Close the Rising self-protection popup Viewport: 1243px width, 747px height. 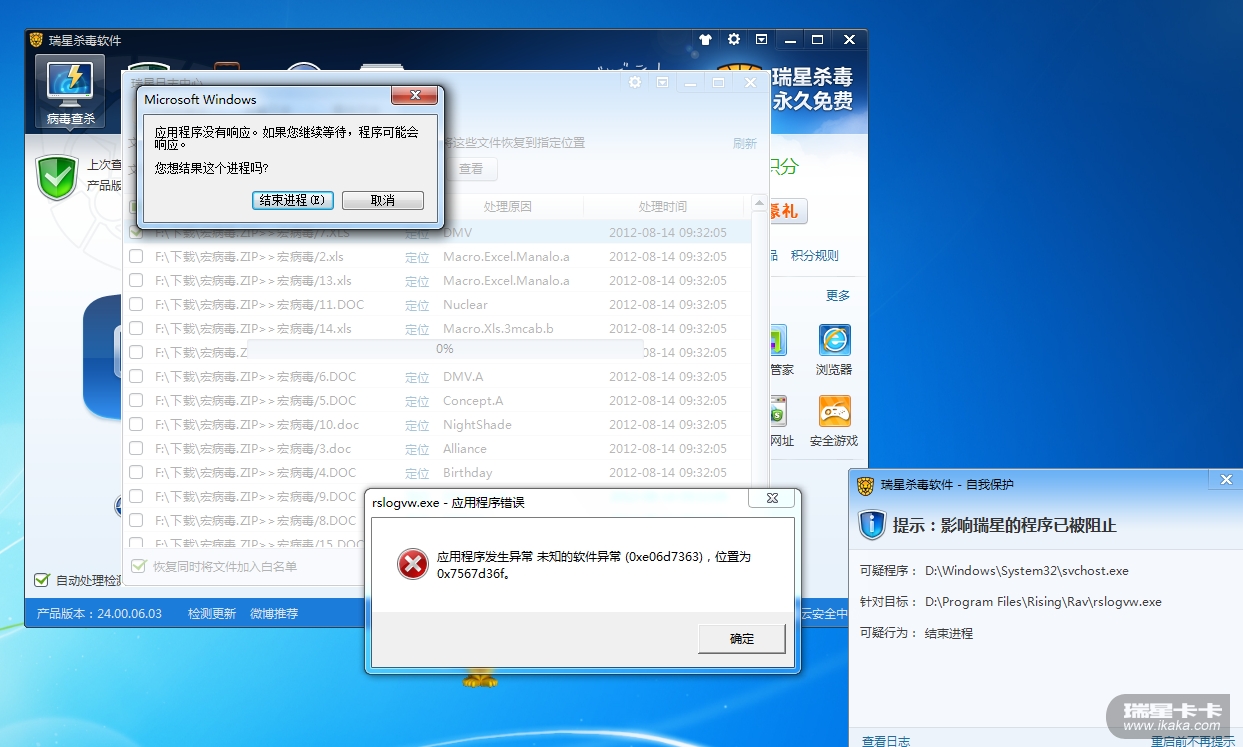[1226, 480]
